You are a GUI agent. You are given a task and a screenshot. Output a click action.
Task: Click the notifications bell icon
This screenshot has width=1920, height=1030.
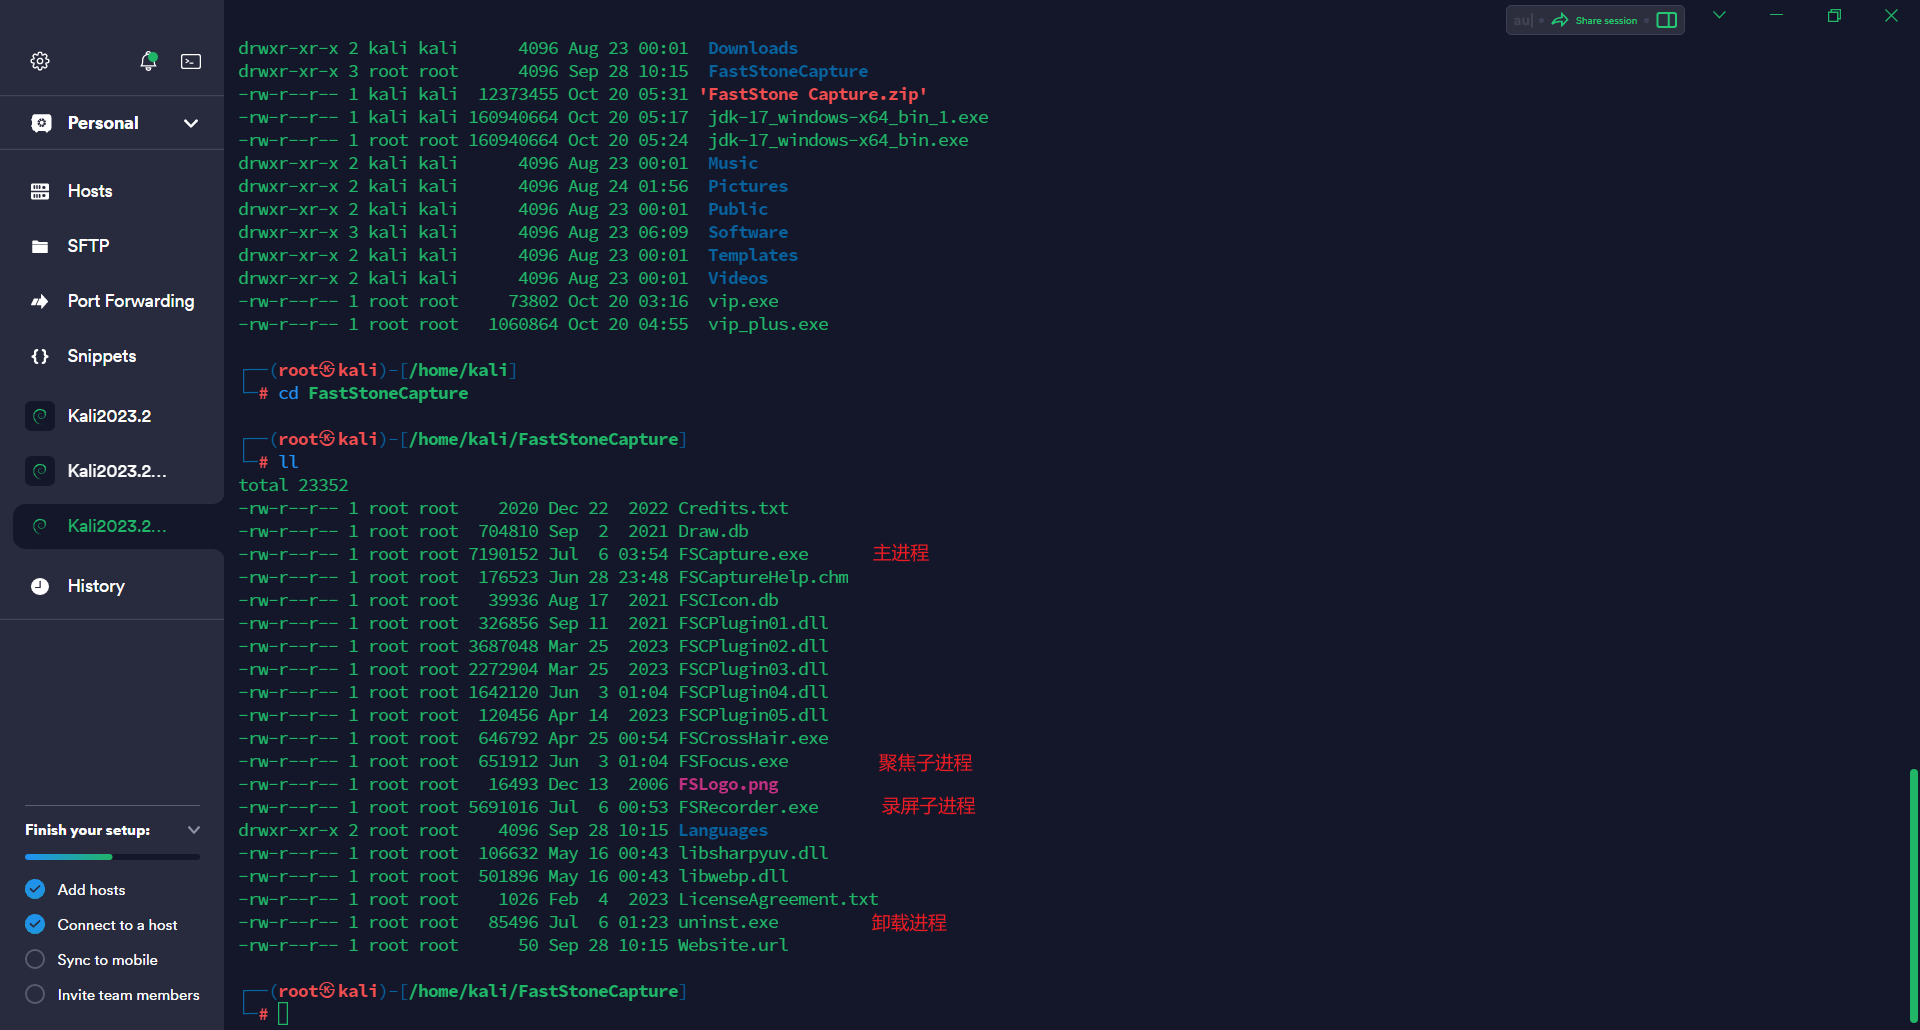pyautogui.click(x=148, y=61)
